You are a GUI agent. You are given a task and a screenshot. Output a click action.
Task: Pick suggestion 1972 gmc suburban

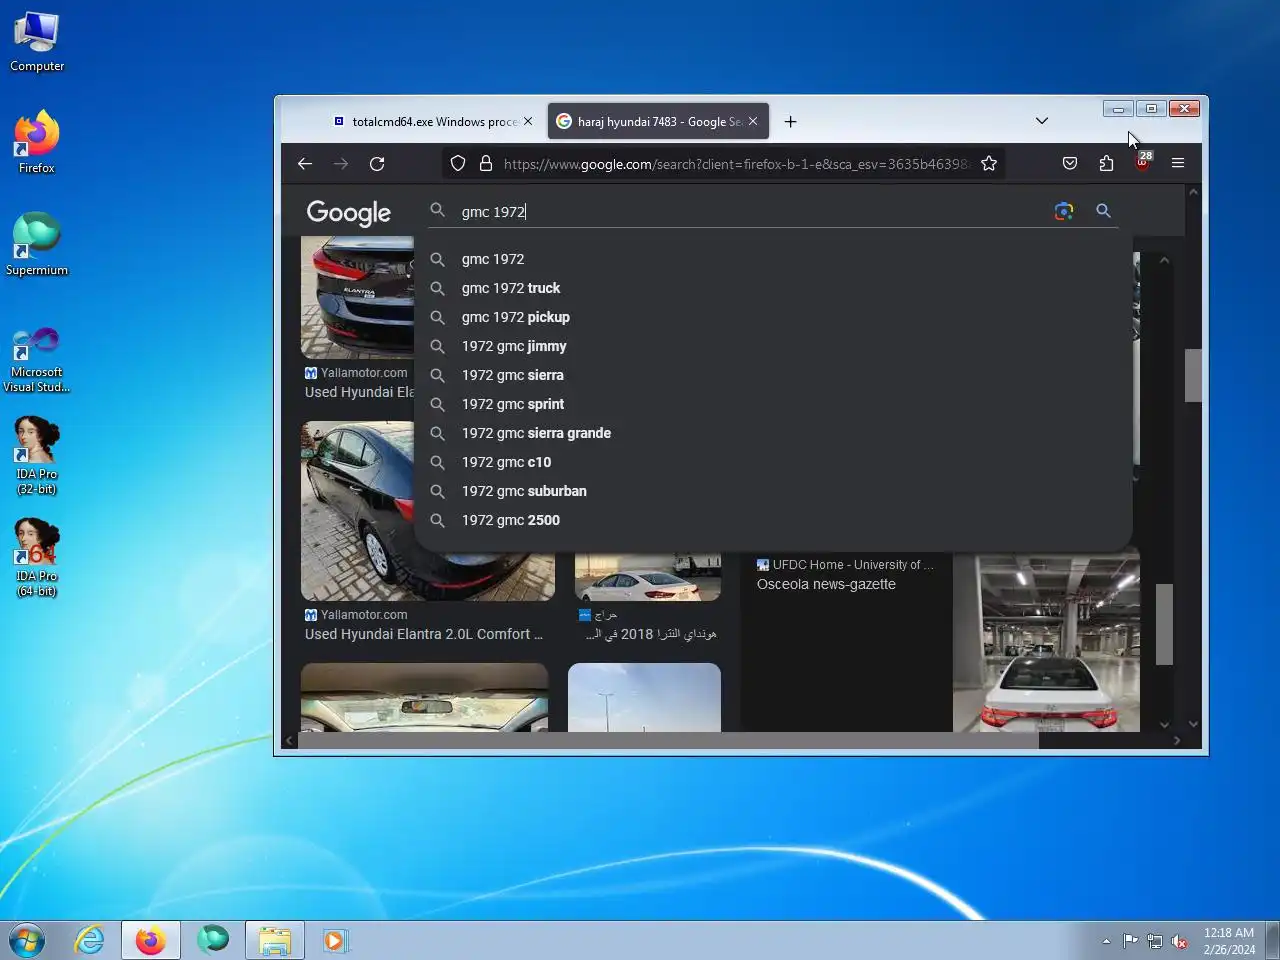point(773,491)
